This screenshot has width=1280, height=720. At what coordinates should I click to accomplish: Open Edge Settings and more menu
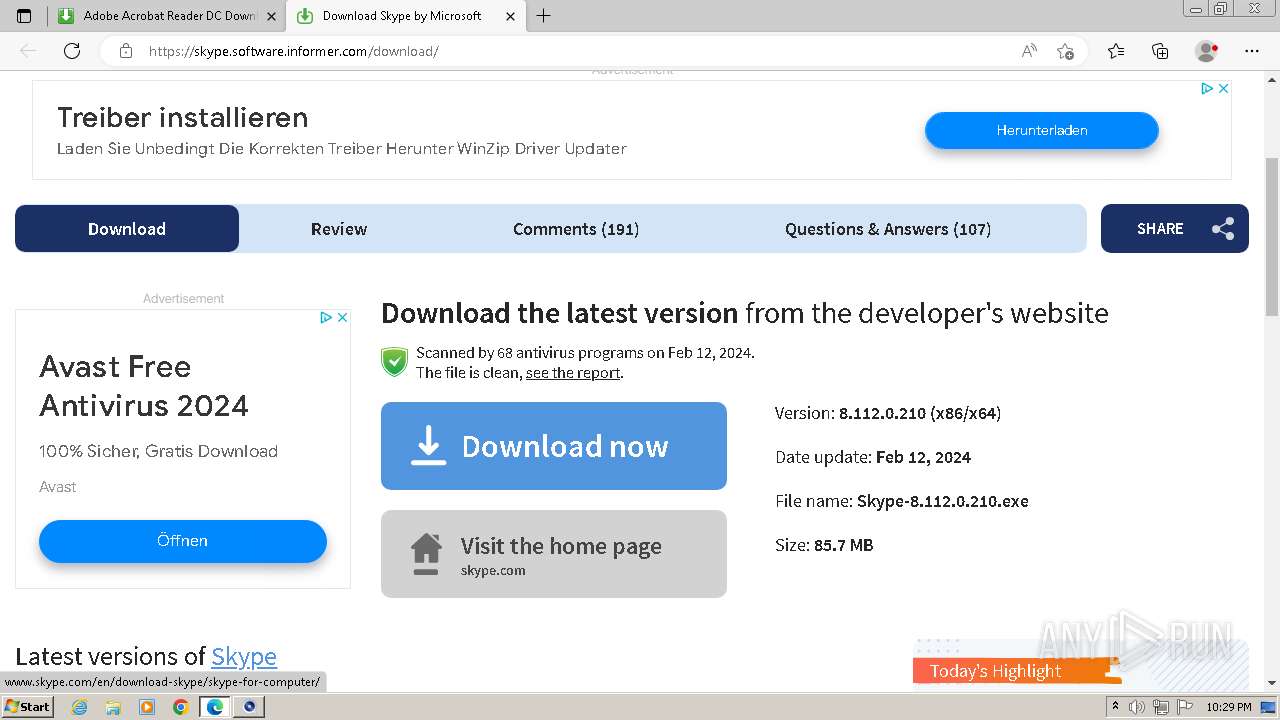click(1252, 51)
